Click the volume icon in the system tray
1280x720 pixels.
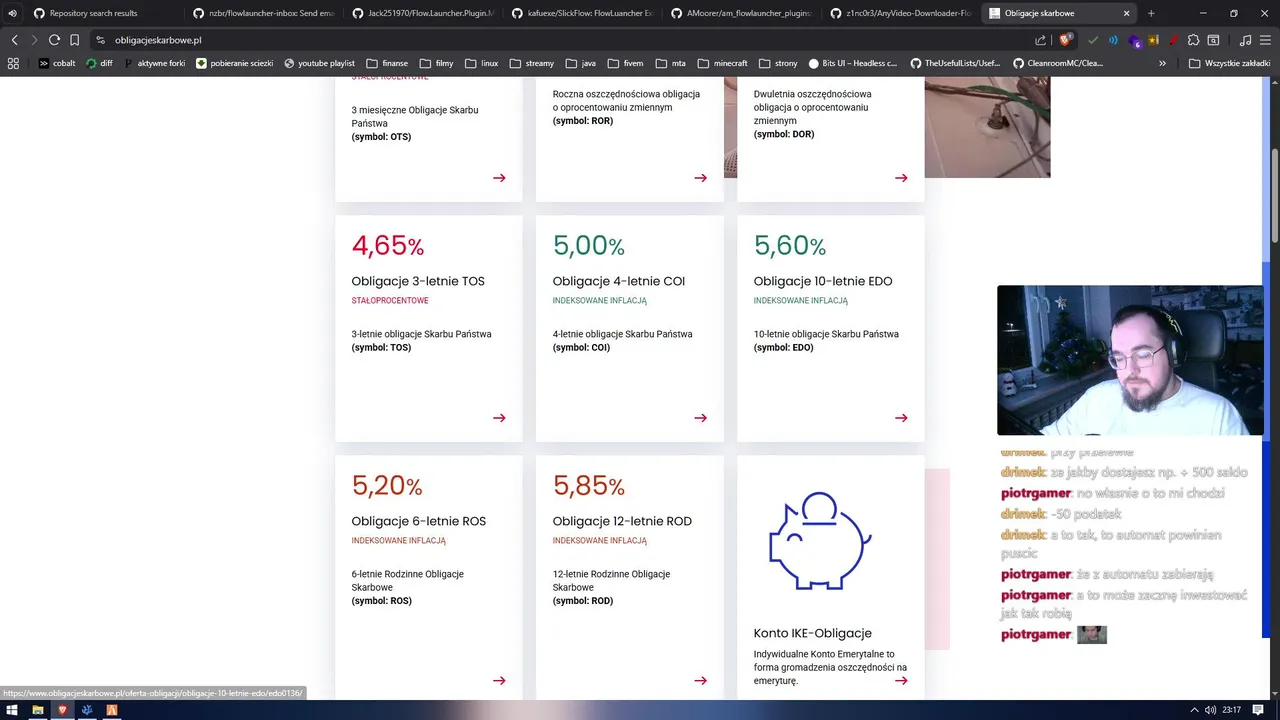pyautogui.click(x=1210, y=710)
